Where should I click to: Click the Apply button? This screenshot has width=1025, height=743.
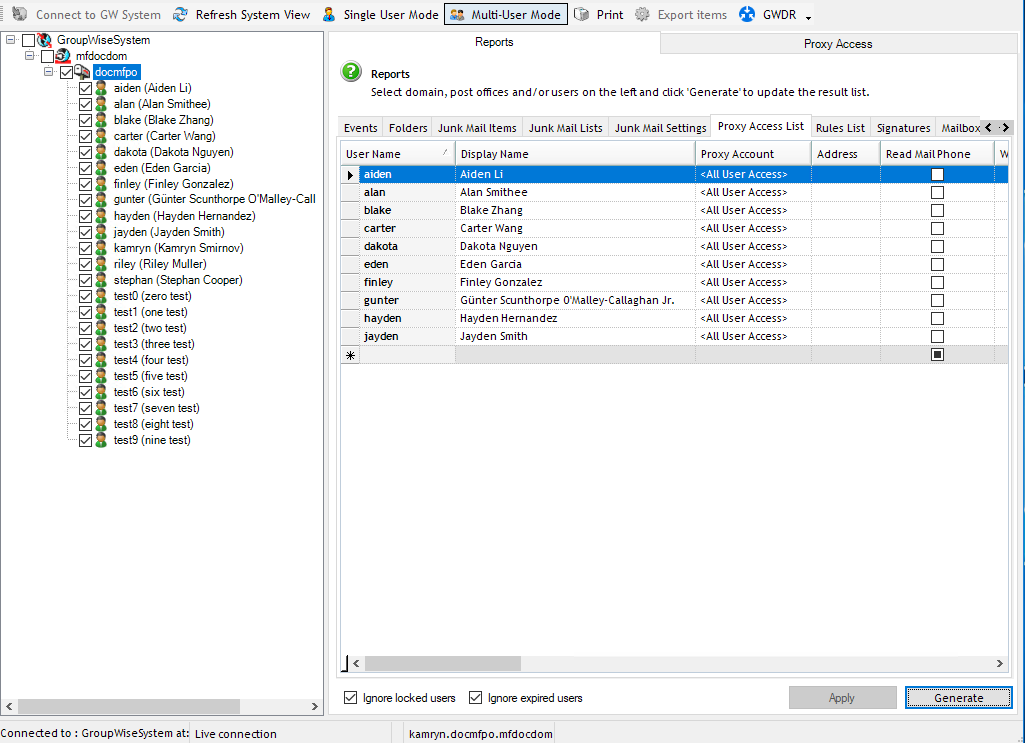tap(842, 697)
